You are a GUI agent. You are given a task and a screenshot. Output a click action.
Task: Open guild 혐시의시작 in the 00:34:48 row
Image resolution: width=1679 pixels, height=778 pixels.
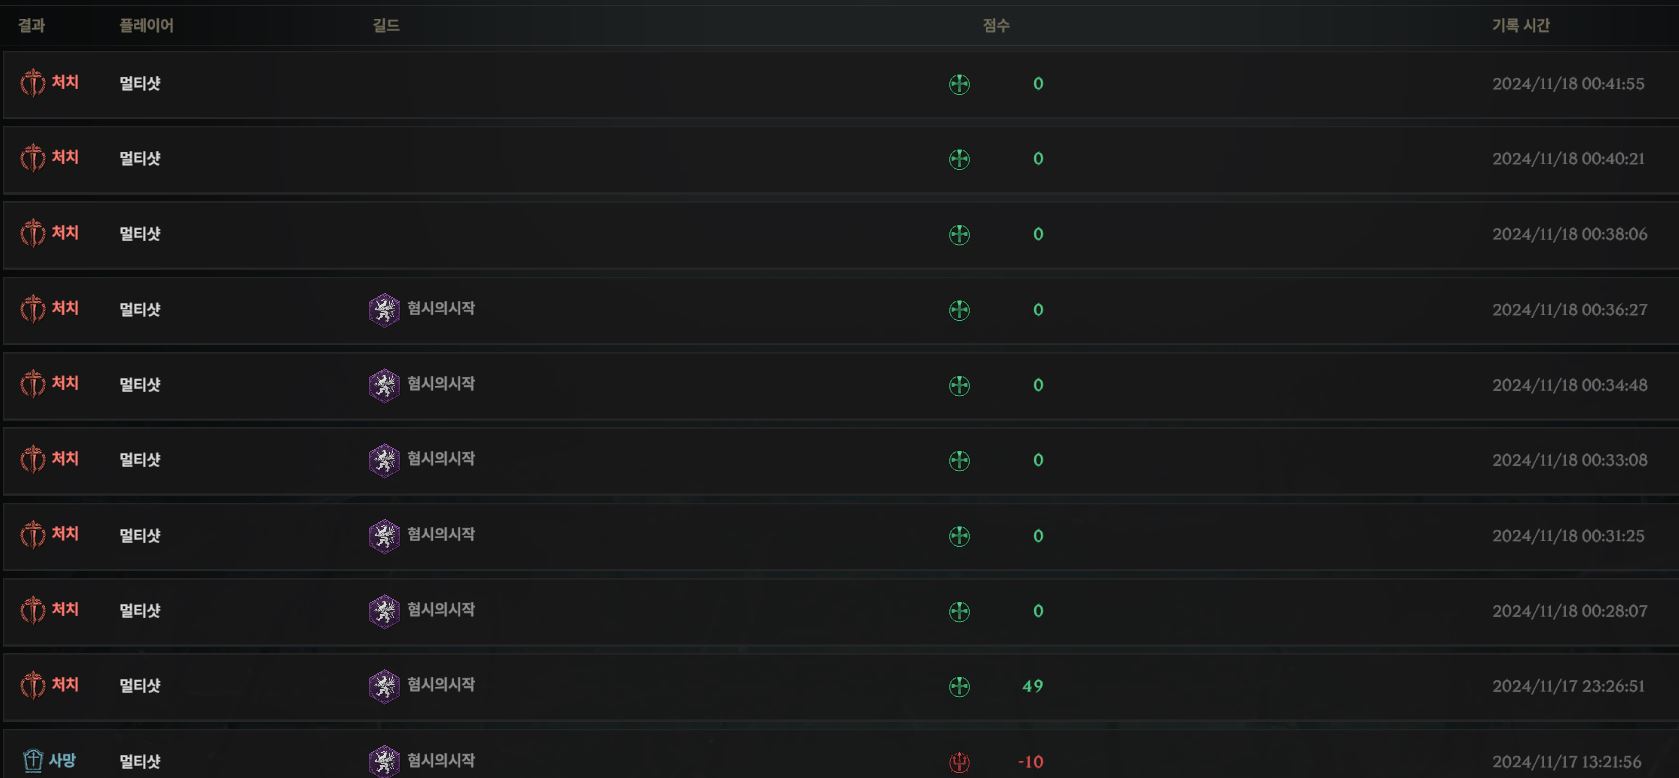(x=441, y=384)
